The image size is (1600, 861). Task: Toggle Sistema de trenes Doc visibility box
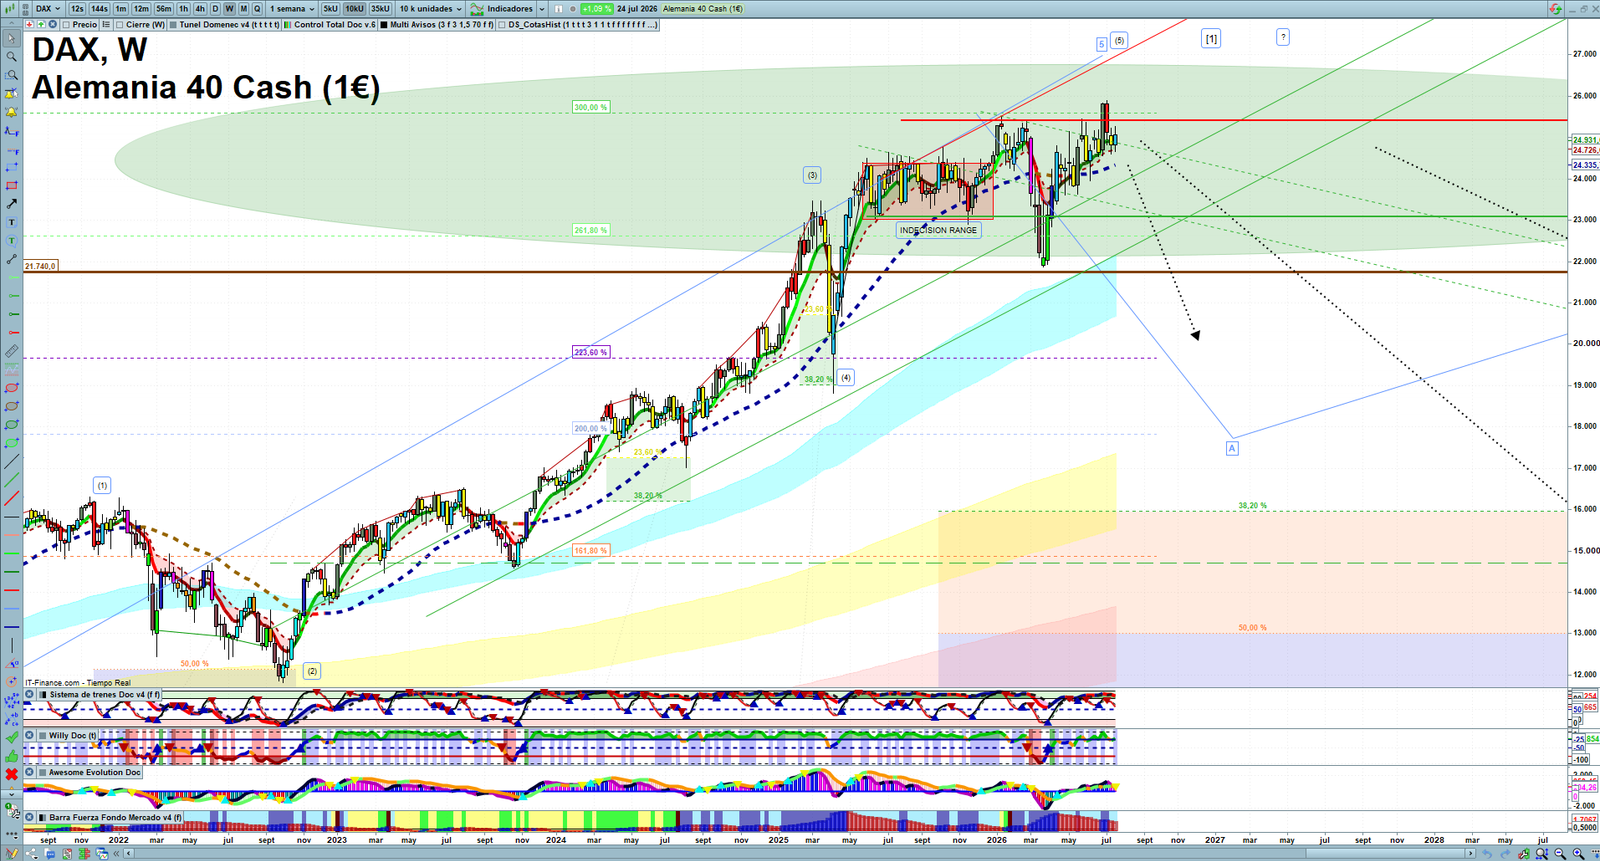click(42, 694)
